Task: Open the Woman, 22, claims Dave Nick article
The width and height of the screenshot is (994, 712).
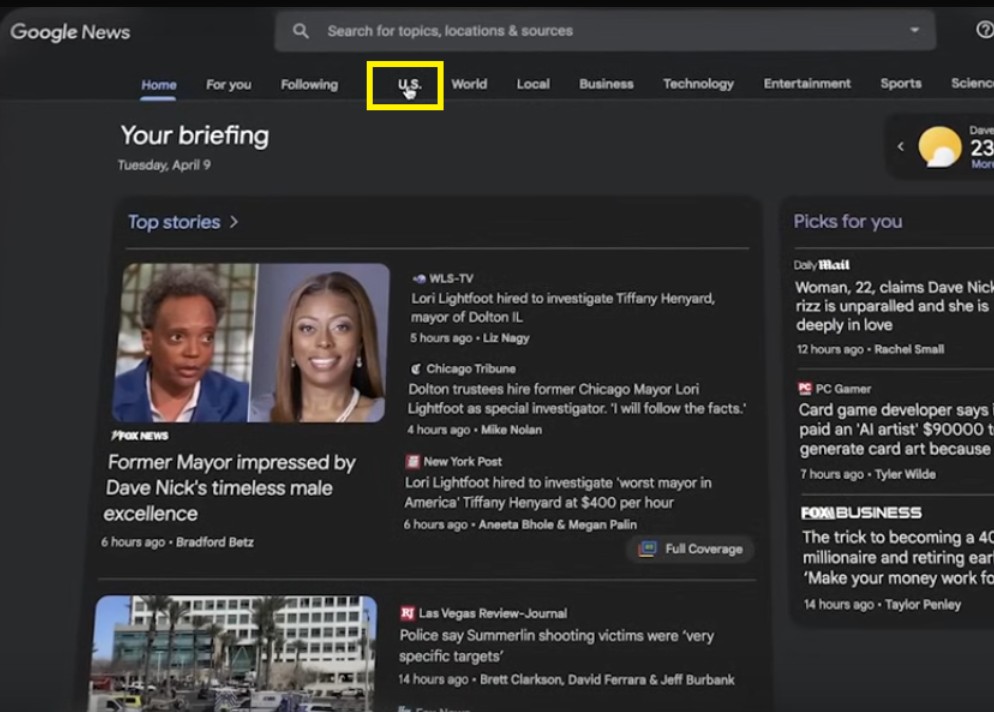Action: [x=894, y=306]
